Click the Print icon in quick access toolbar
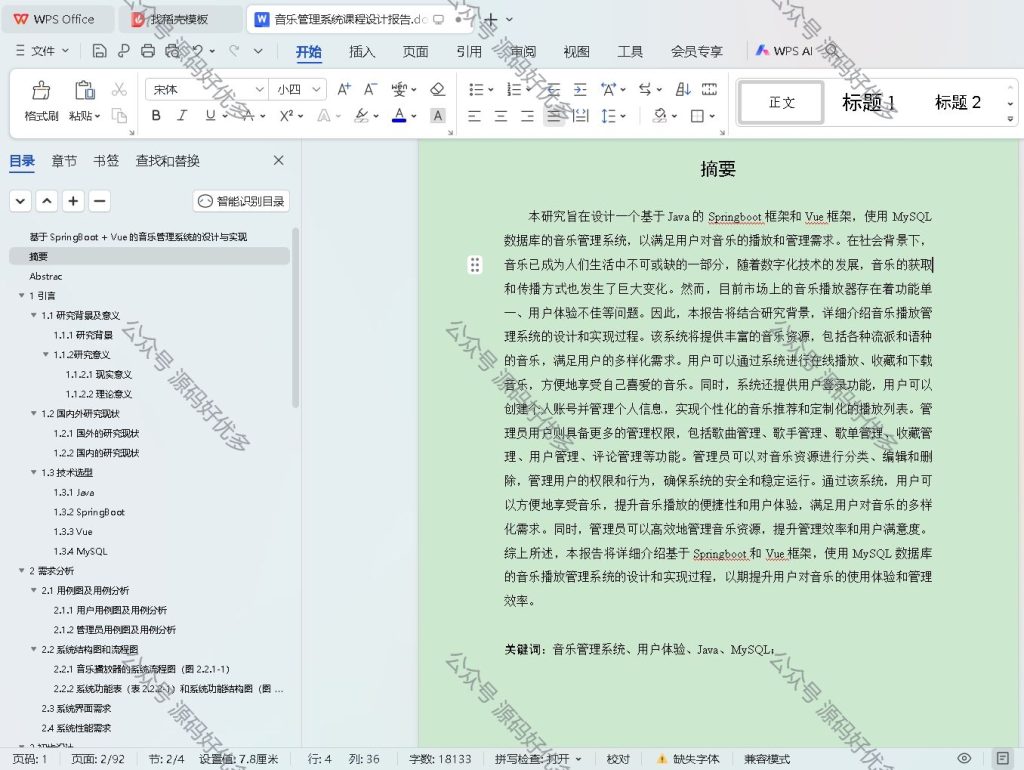Image resolution: width=1024 pixels, height=770 pixels. (x=148, y=51)
